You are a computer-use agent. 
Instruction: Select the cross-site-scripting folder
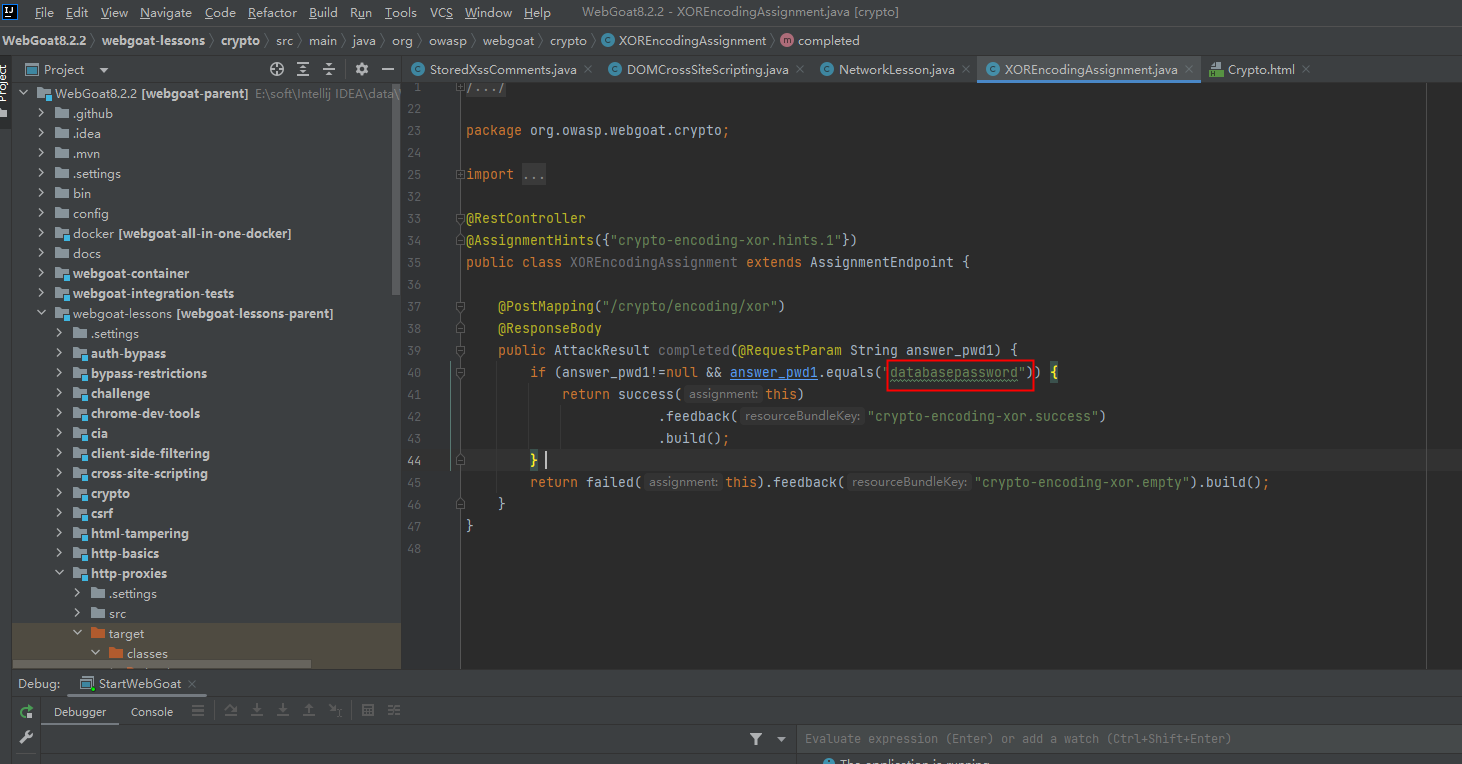coord(149,473)
